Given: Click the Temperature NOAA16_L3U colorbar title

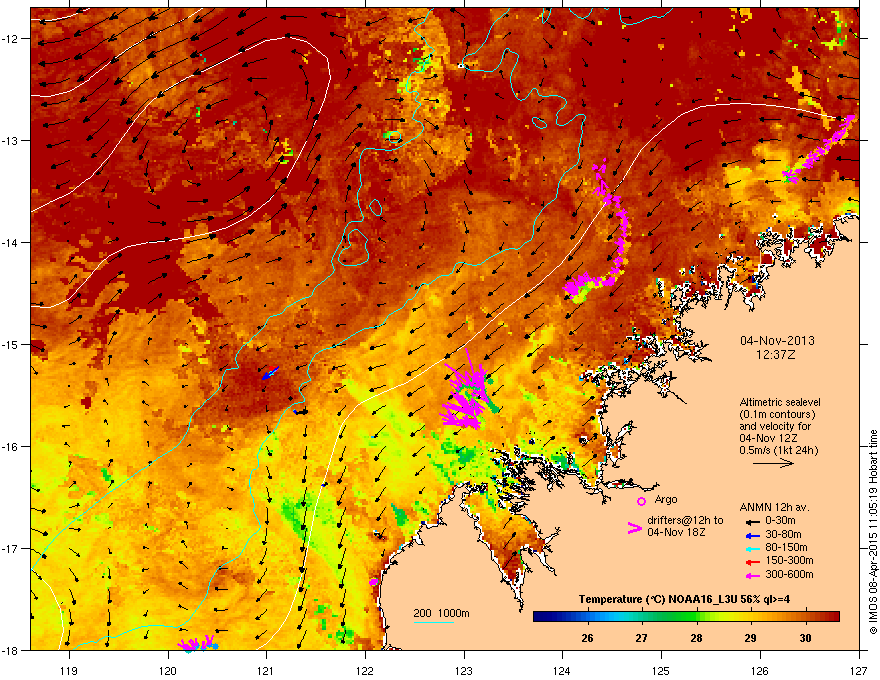Looking at the screenshot, I should pyautogui.click(x=684, y=599).
